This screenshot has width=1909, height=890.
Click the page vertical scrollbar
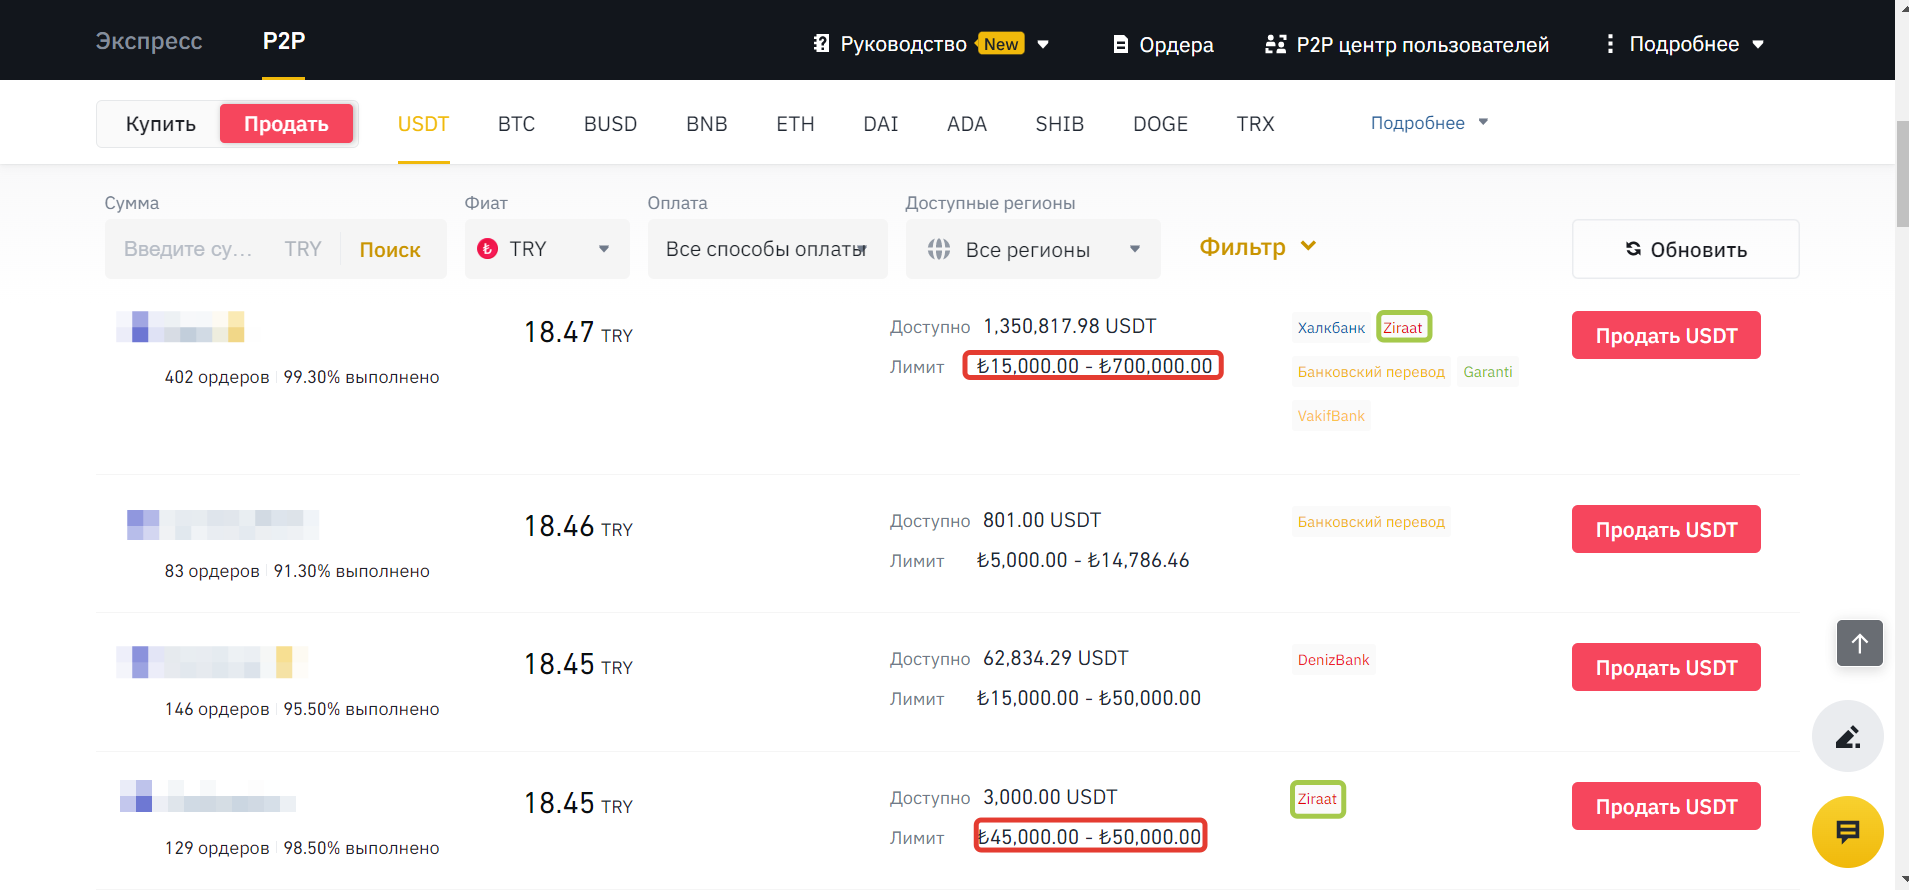(1902, 175)
